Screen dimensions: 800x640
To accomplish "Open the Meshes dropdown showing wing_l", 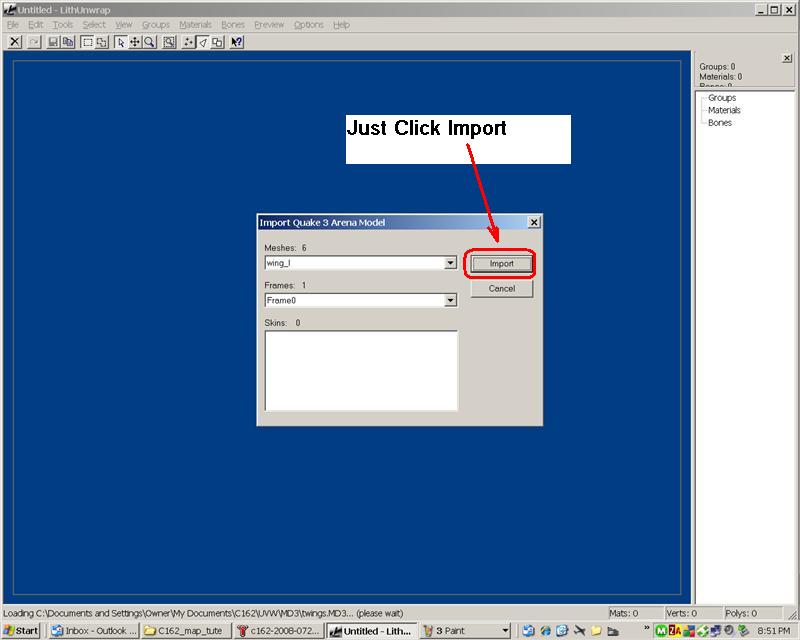I will pos(450,263).
